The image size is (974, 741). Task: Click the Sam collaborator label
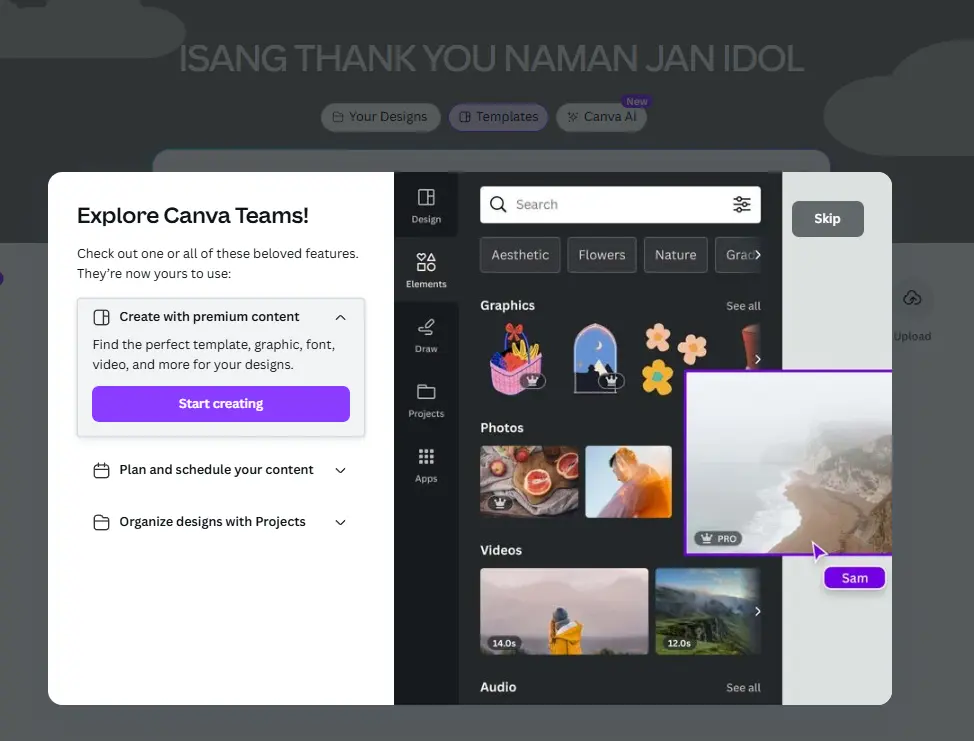click(x=854, y=578)
